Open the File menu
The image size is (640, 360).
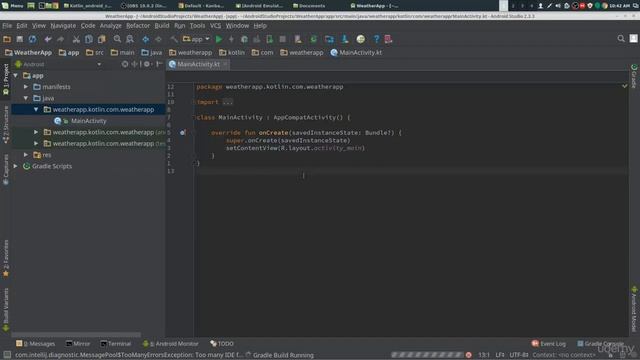[x=7, y=26]
